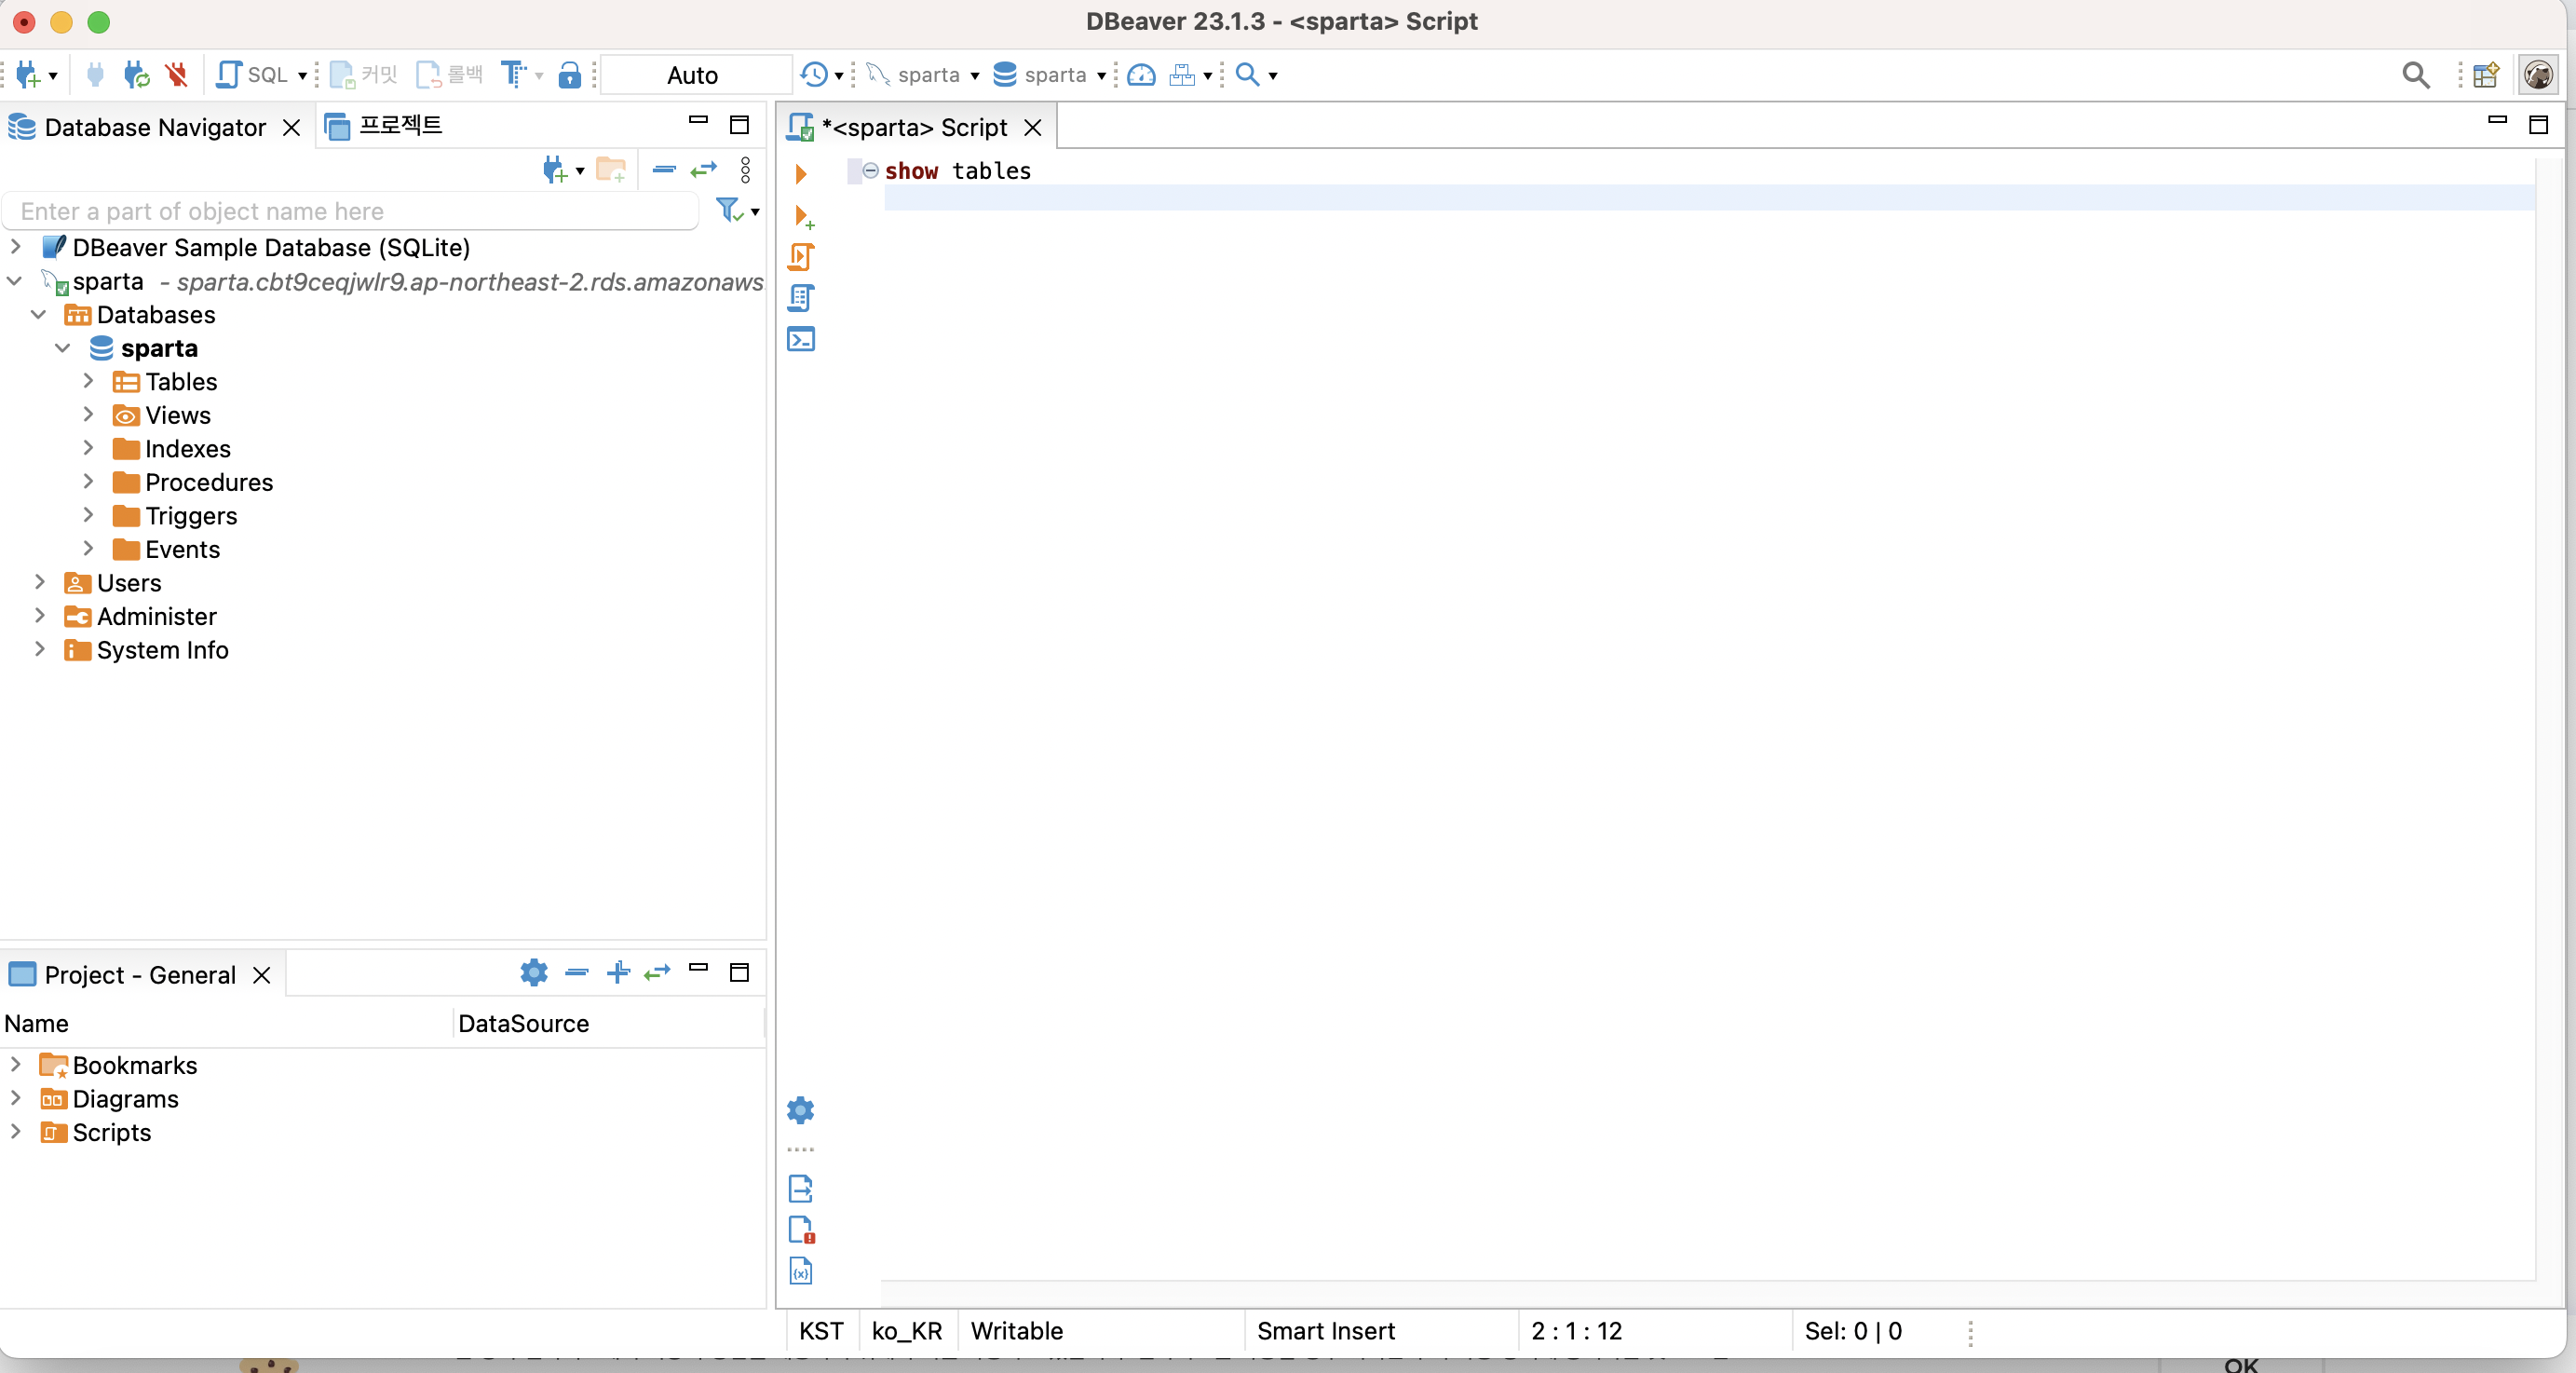Viewport: 2576px width, 1373px height.
Task: Click the navigator filter funnel icon
Action: click(x=728, y=210)
